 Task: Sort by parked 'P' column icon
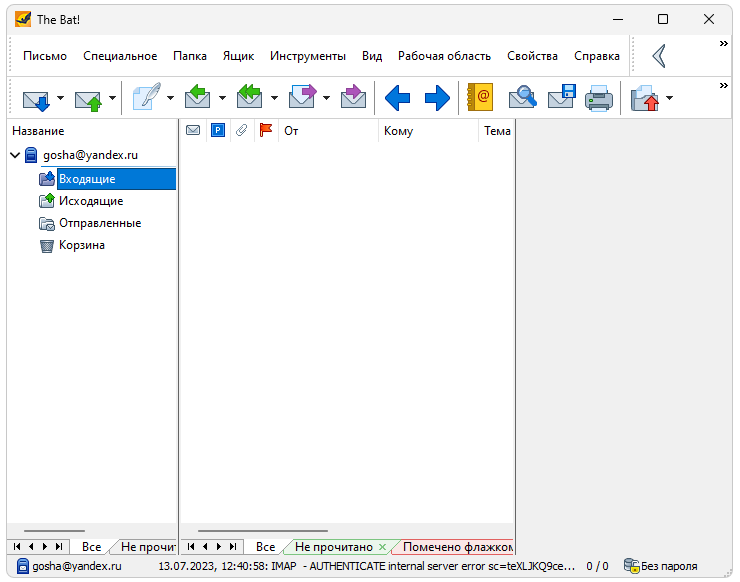click(x=218, y=130)
